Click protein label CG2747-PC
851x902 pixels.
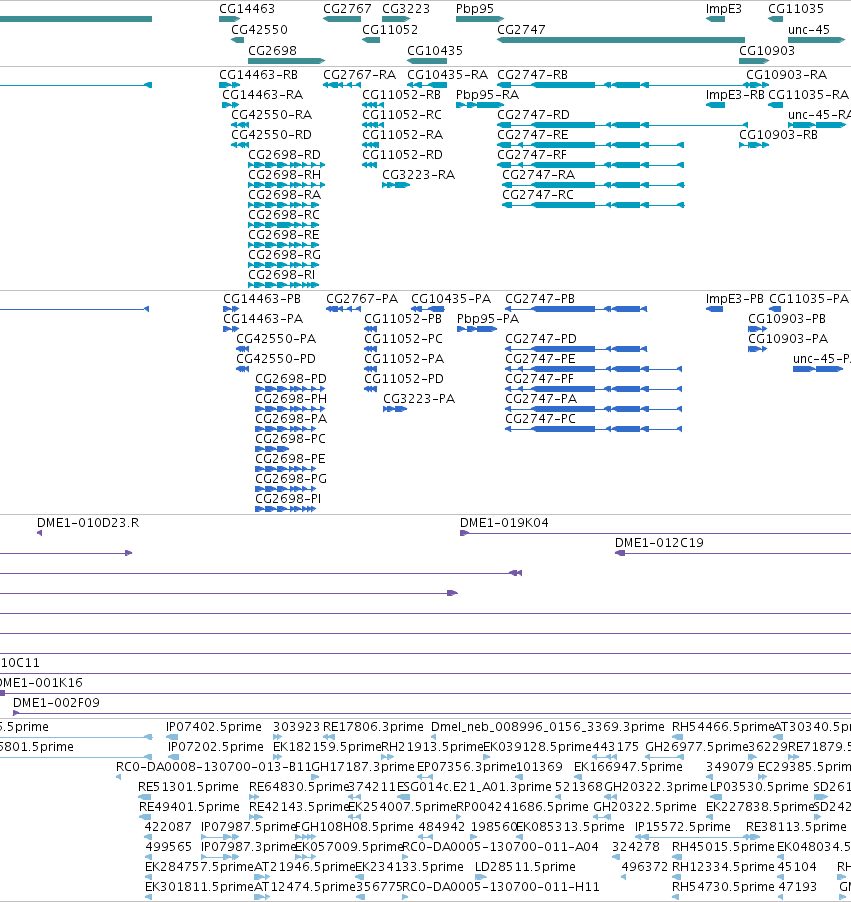tap(540, 418)
